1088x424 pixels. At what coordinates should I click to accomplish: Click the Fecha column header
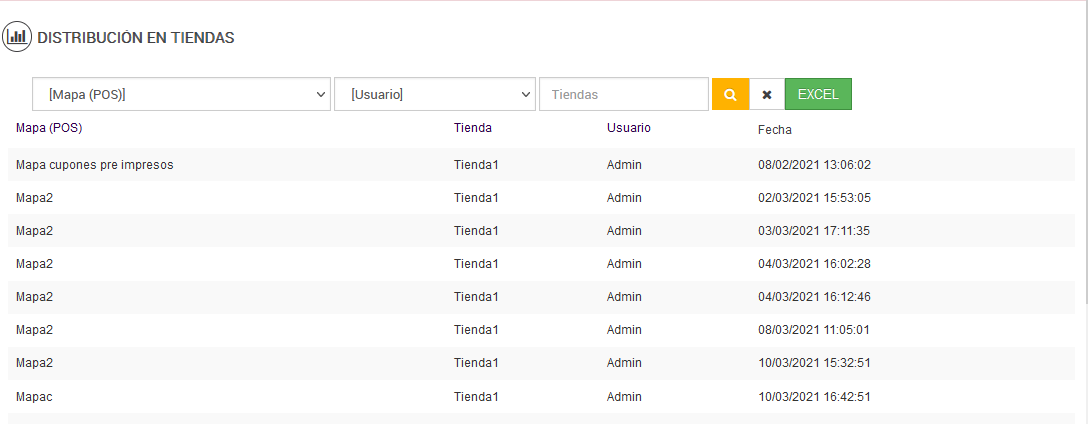point(775,129)
